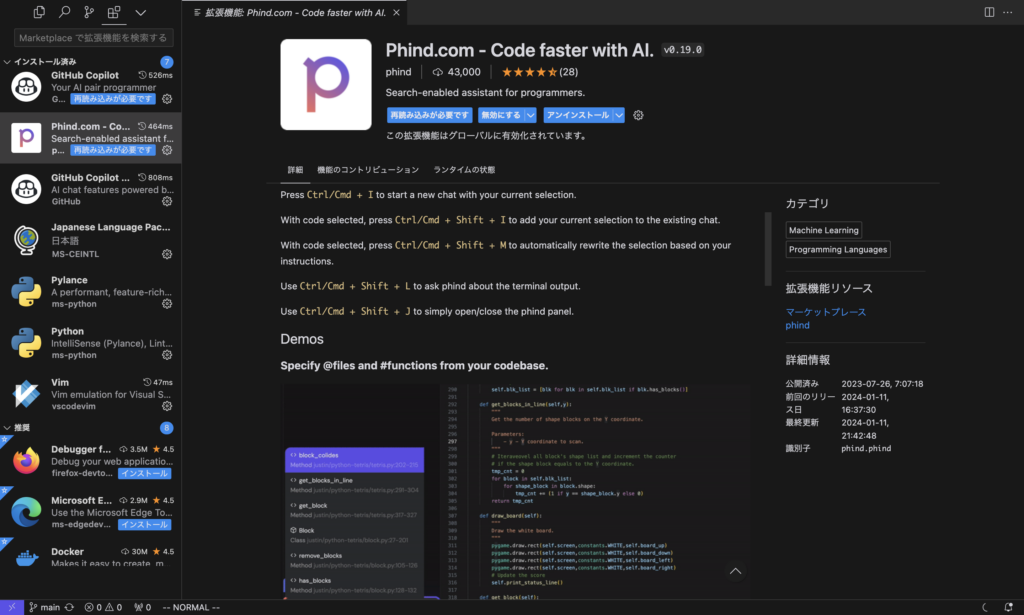1024x615 pixels.
Task: Click the main branch status item
Action: (x=44, y=607)
